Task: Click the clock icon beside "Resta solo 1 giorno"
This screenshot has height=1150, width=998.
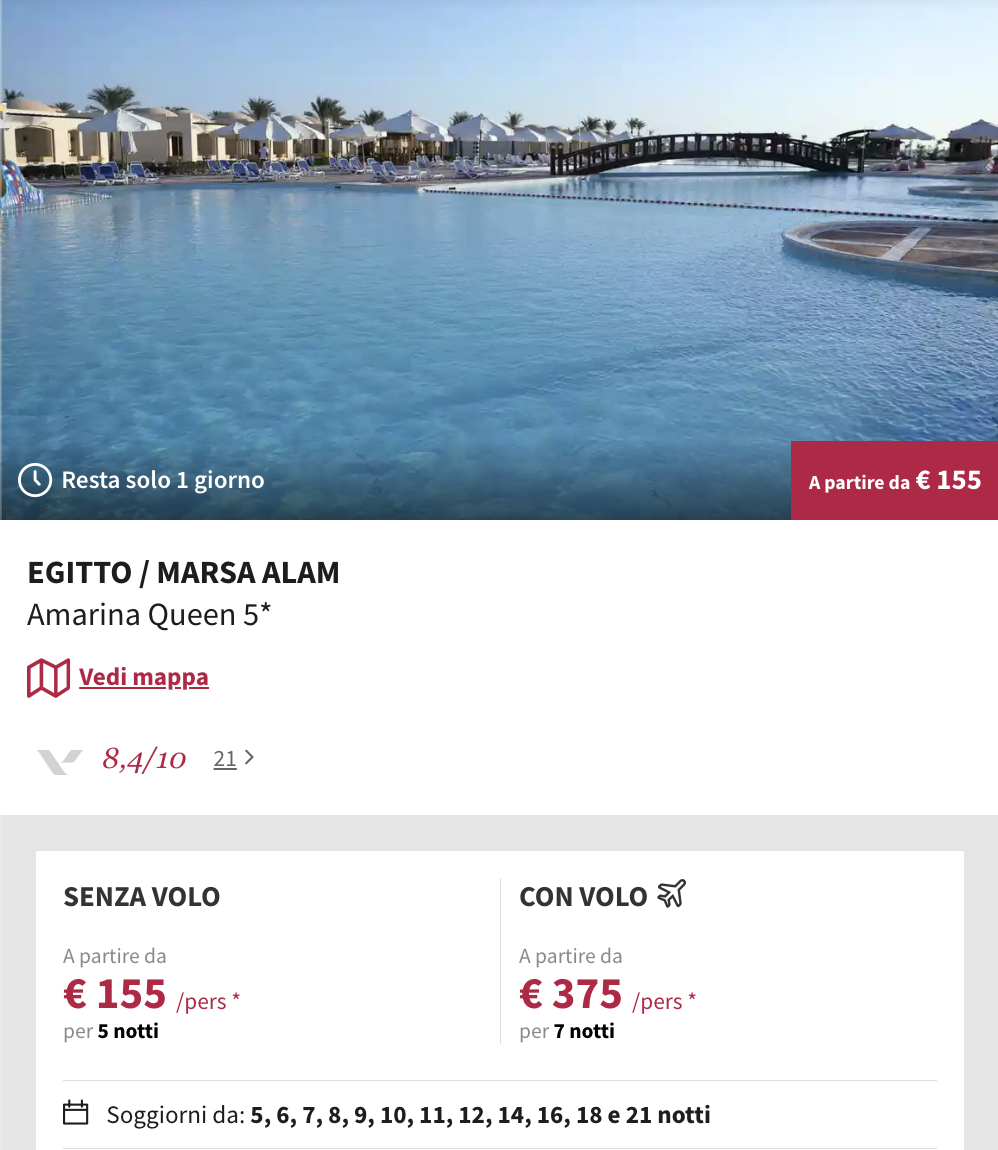Action: click(x=34, y=480)
